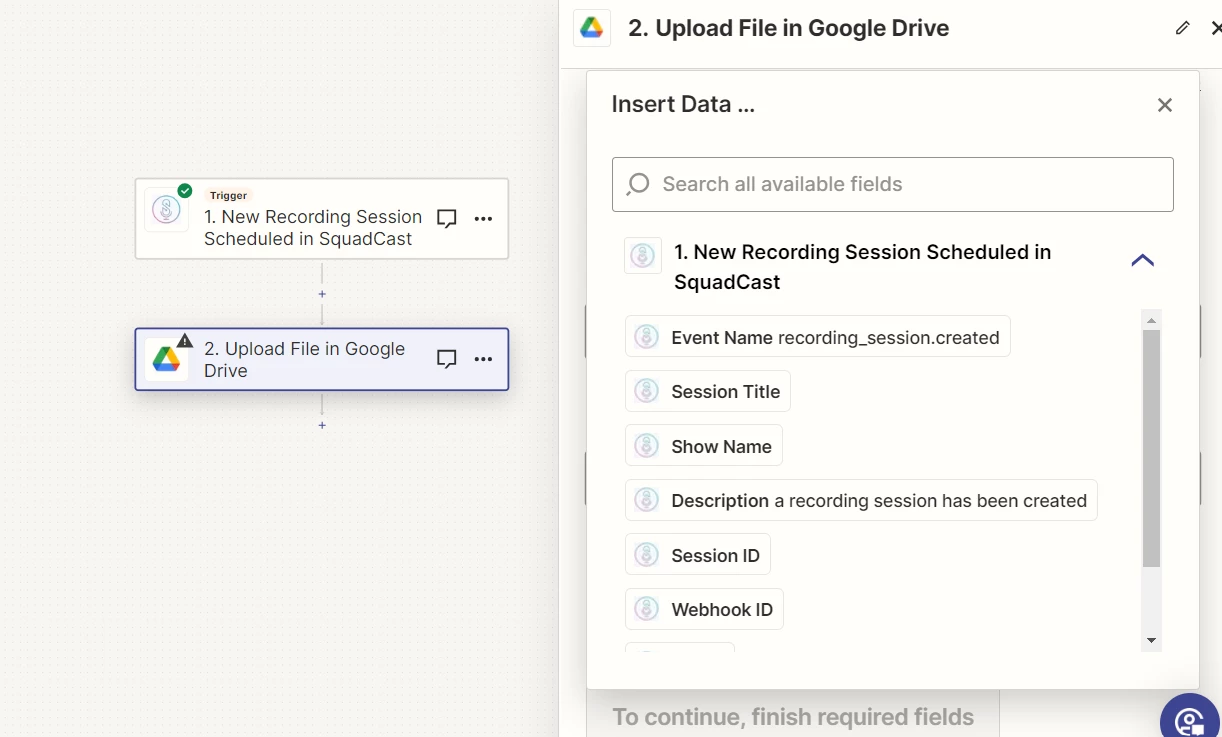Select the Show Name data pill

[x=703, y=446]
